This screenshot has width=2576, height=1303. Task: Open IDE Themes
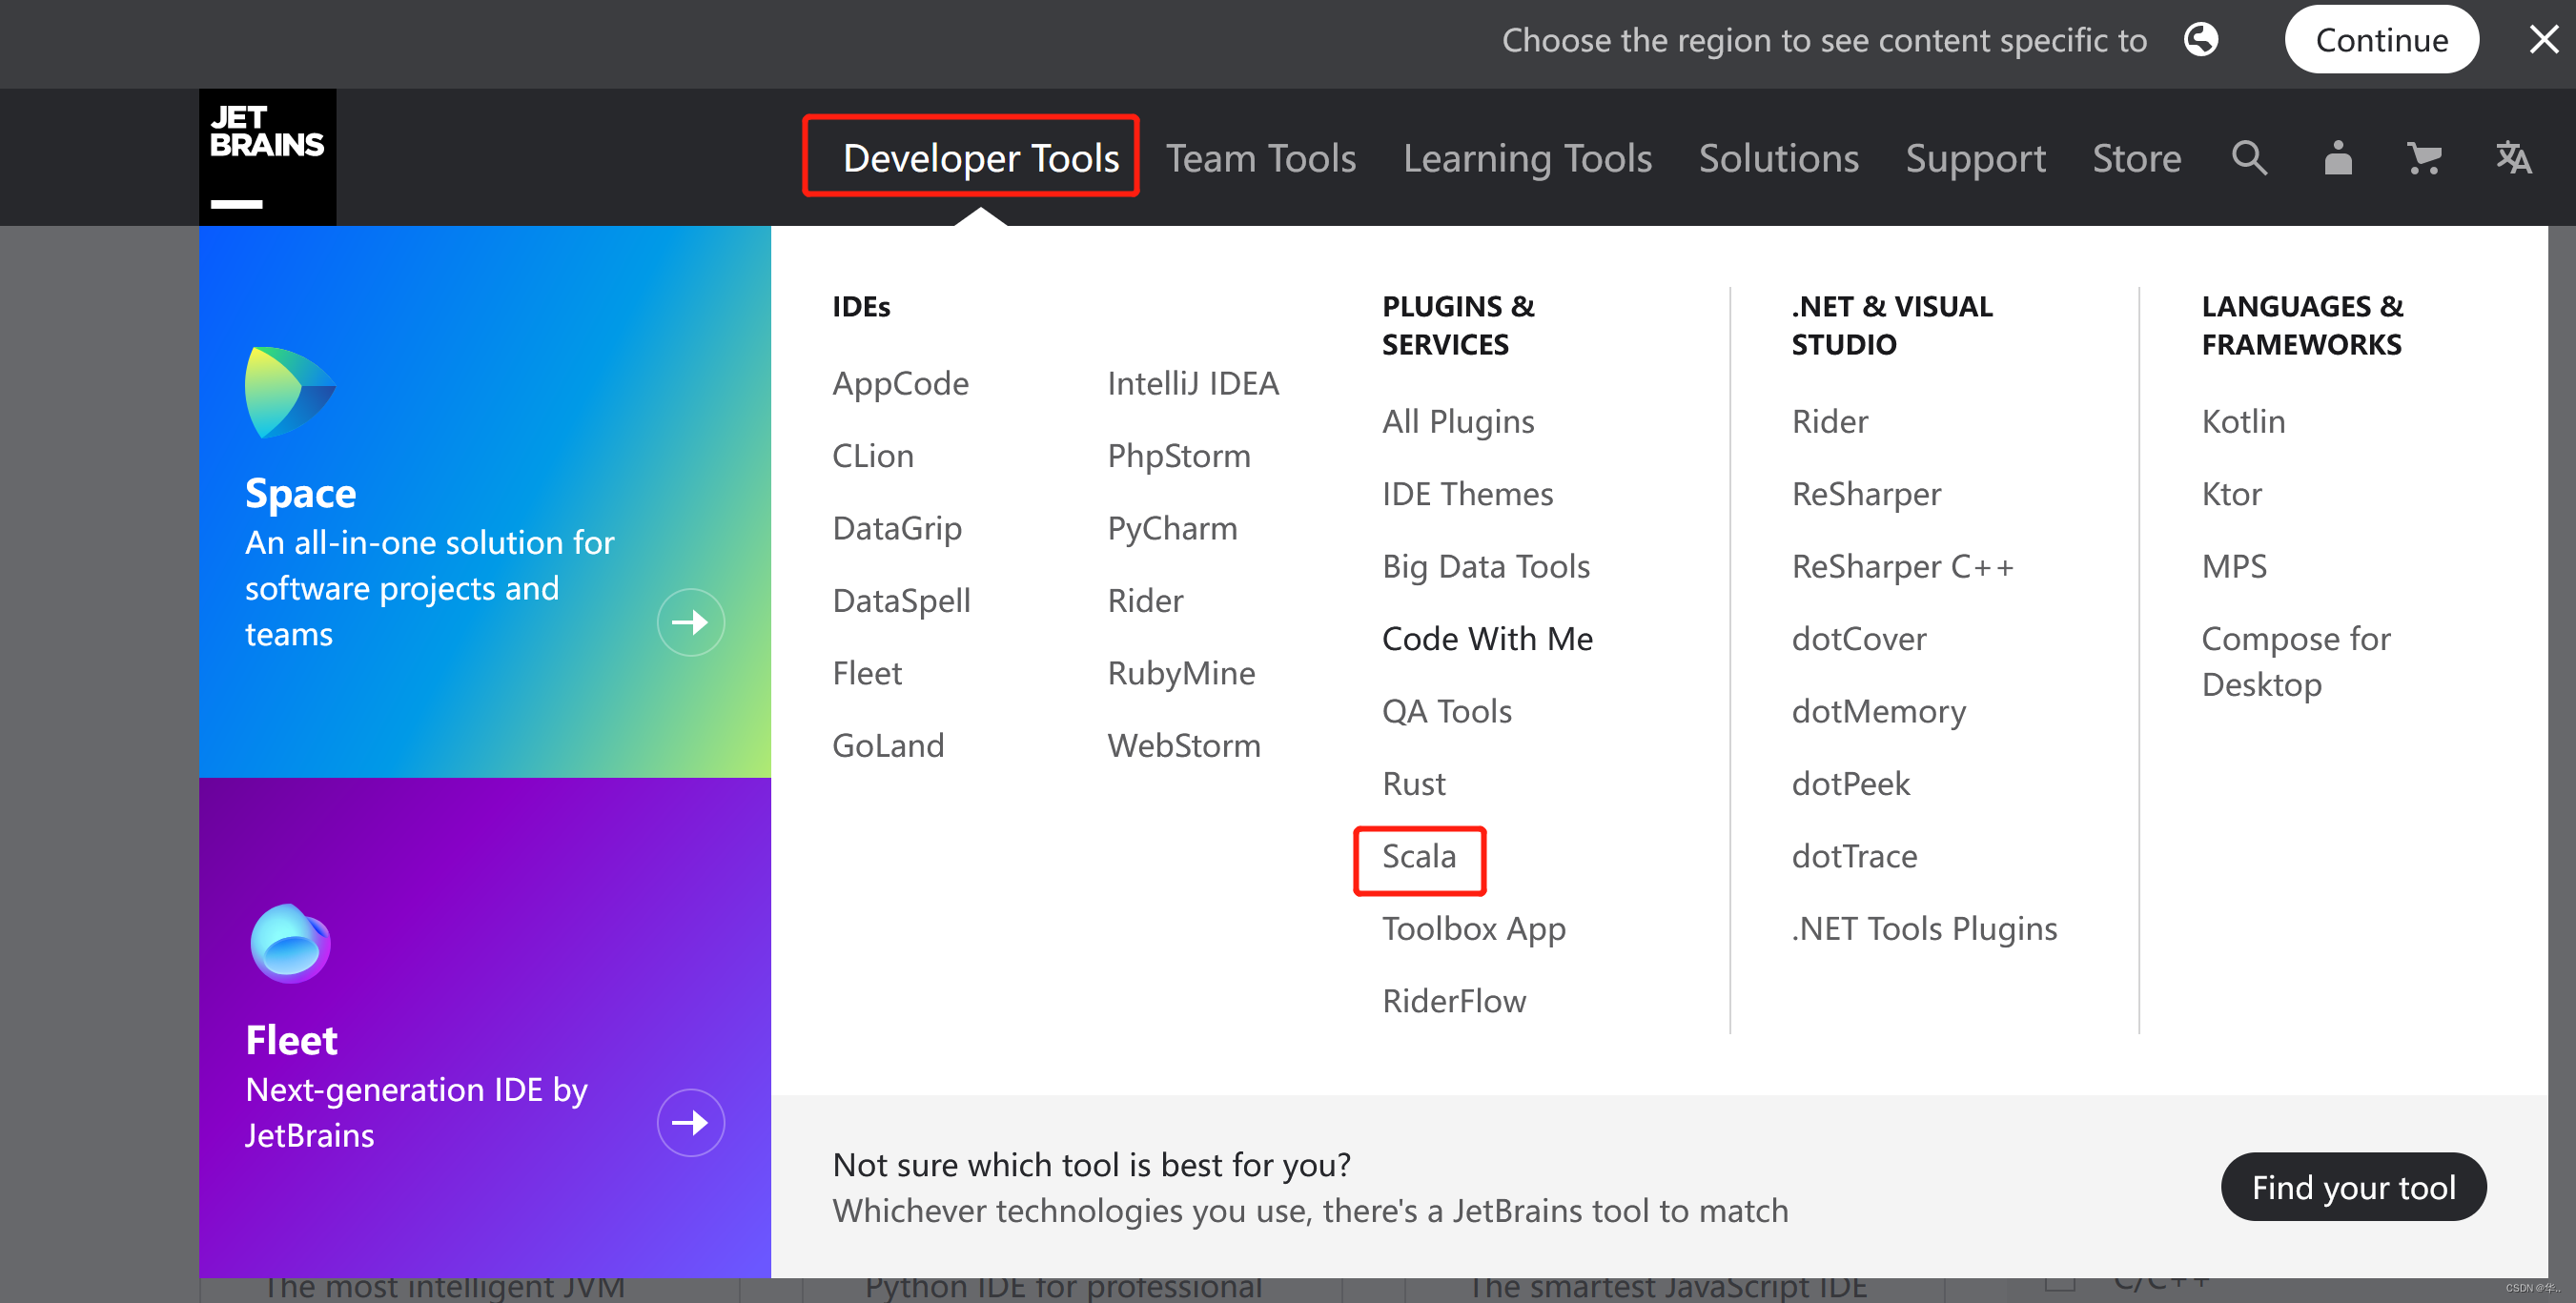click(x=1467, y=494)
